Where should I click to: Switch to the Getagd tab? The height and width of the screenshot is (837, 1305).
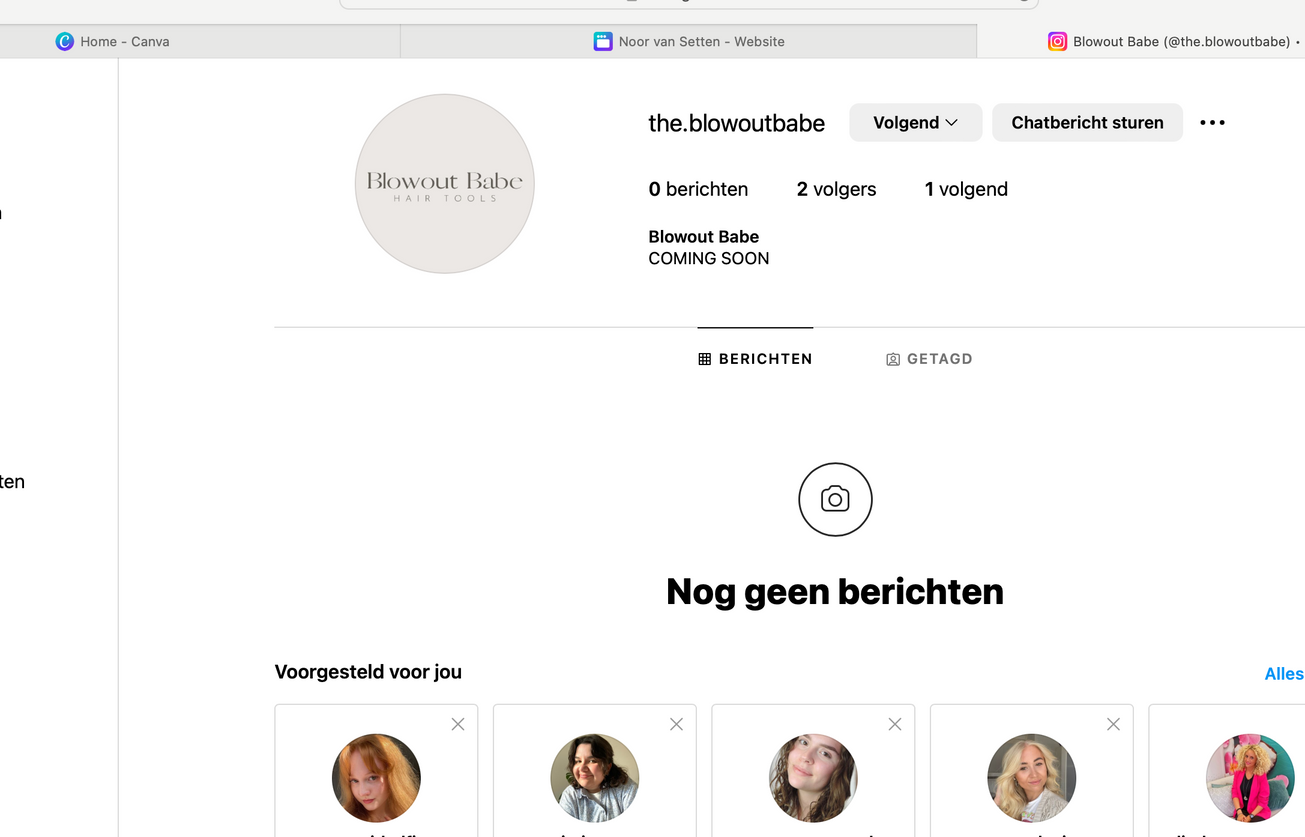coord(929,359)
